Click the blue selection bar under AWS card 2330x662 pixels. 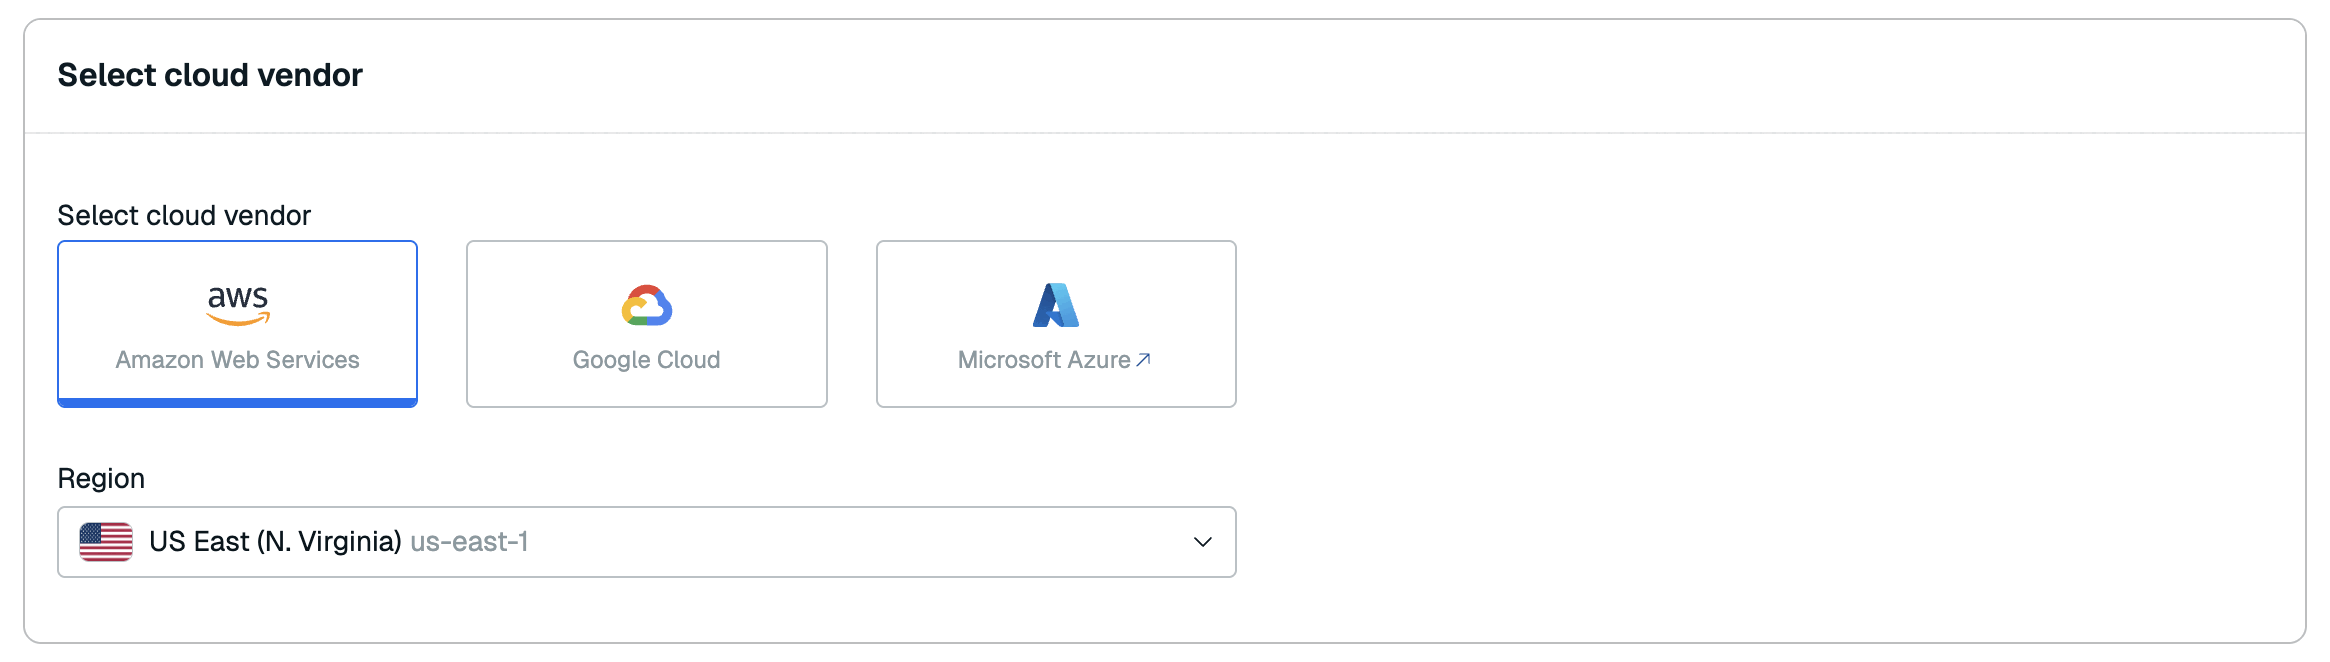[x=237, y=403]
